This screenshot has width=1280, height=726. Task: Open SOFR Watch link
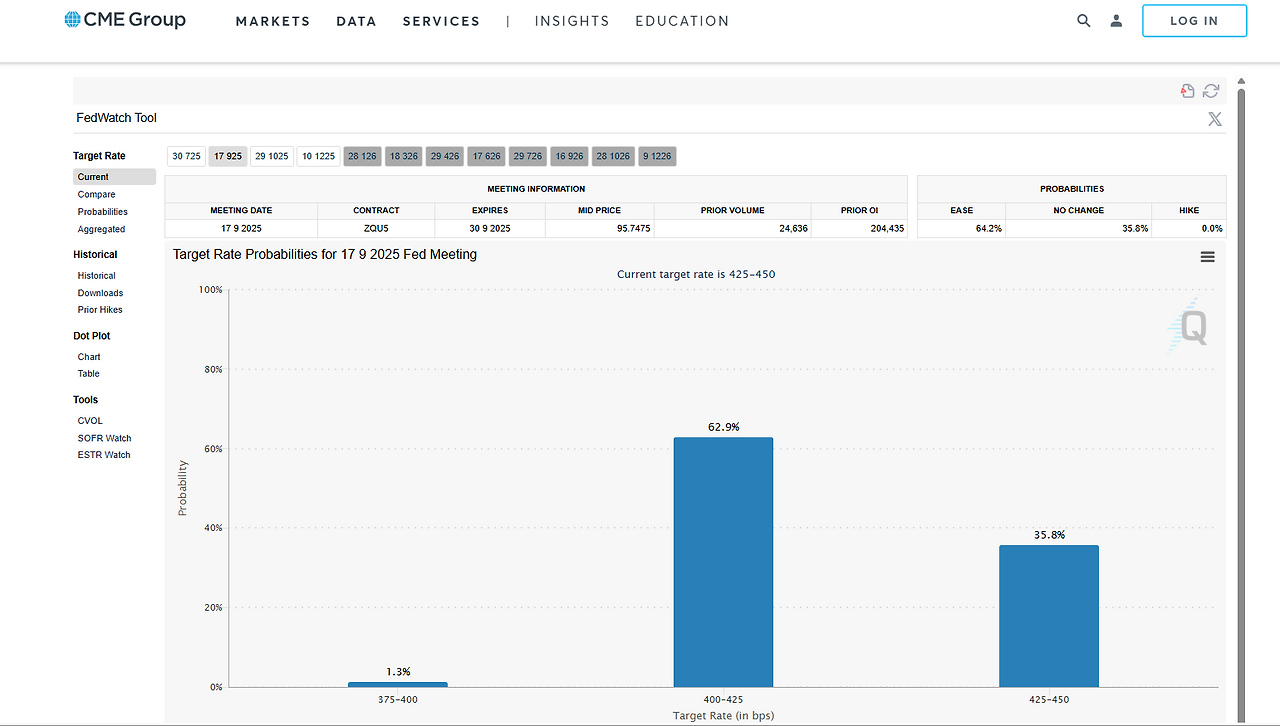104,438
